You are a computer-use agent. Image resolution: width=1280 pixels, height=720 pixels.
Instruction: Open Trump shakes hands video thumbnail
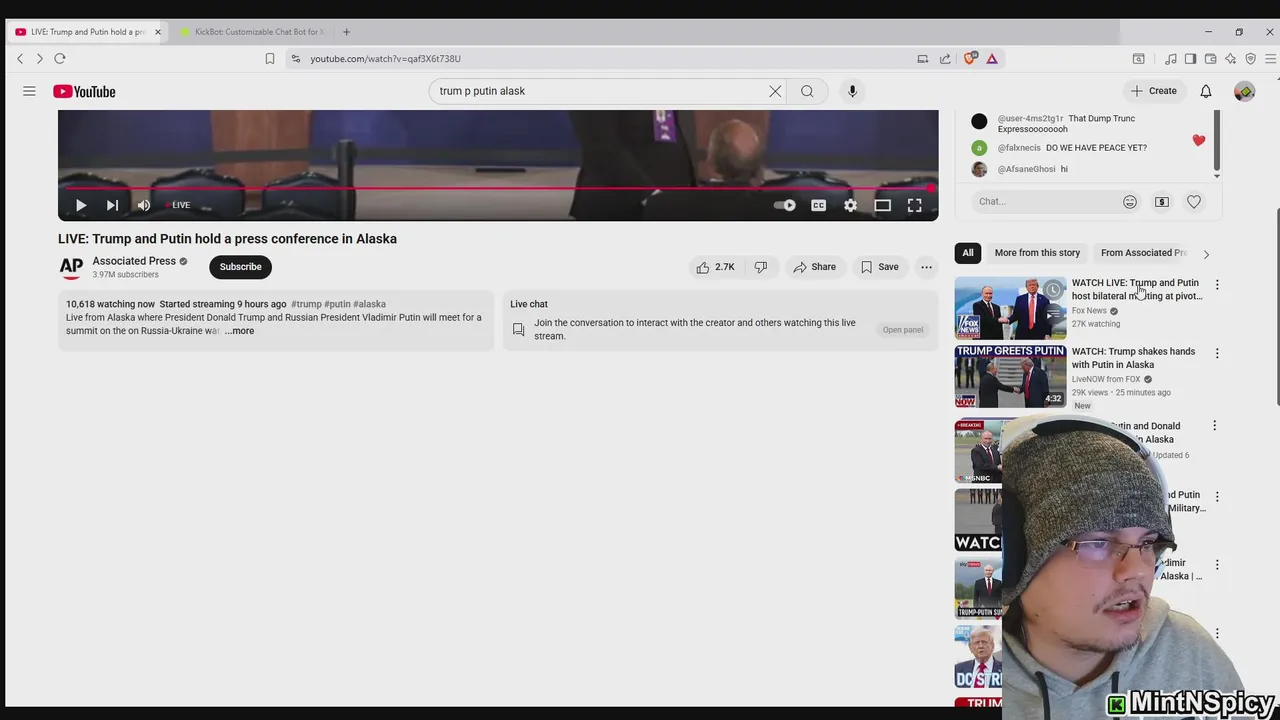tap(1010, 376)
